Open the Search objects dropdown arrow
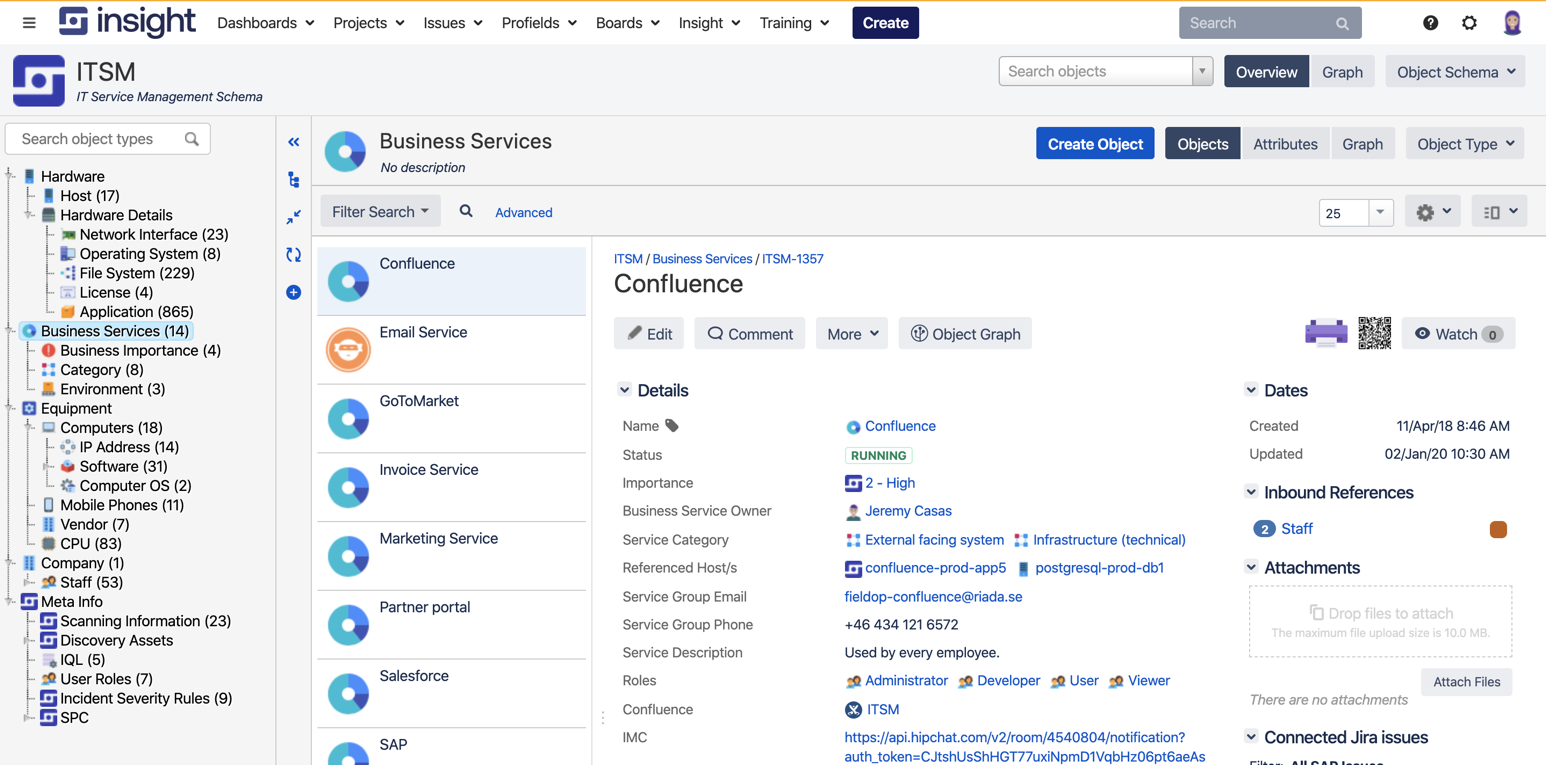 (1202, 71)
